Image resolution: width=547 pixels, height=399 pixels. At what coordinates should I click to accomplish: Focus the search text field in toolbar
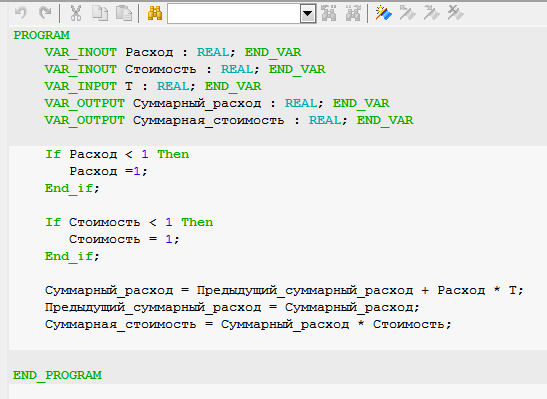234,14
